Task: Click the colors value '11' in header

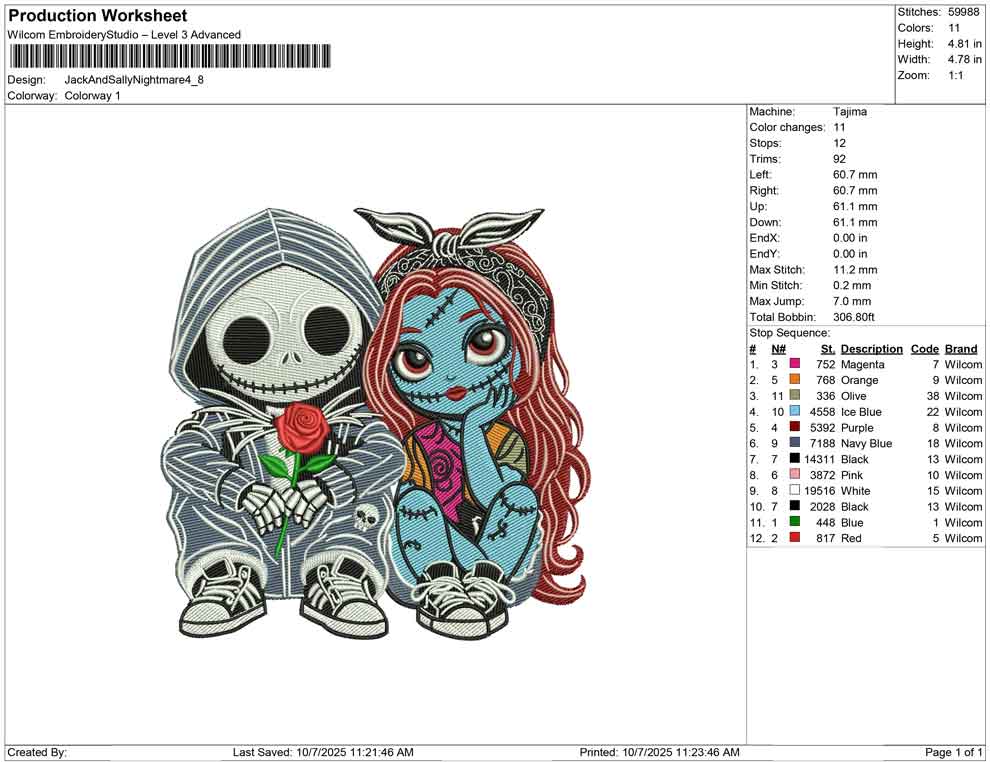Action: click(x=953, y=28)
